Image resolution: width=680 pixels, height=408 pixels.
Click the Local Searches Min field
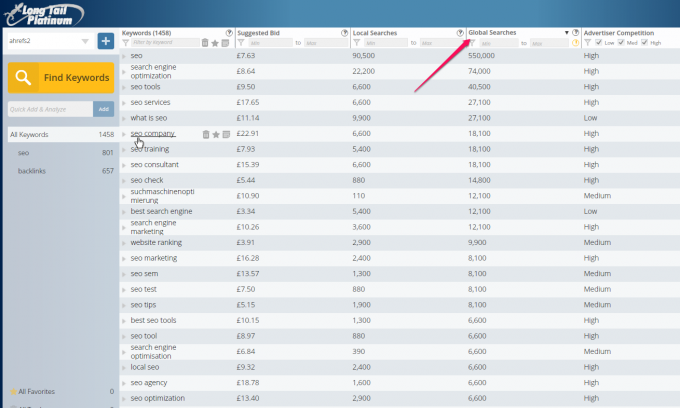coord(386,43)
